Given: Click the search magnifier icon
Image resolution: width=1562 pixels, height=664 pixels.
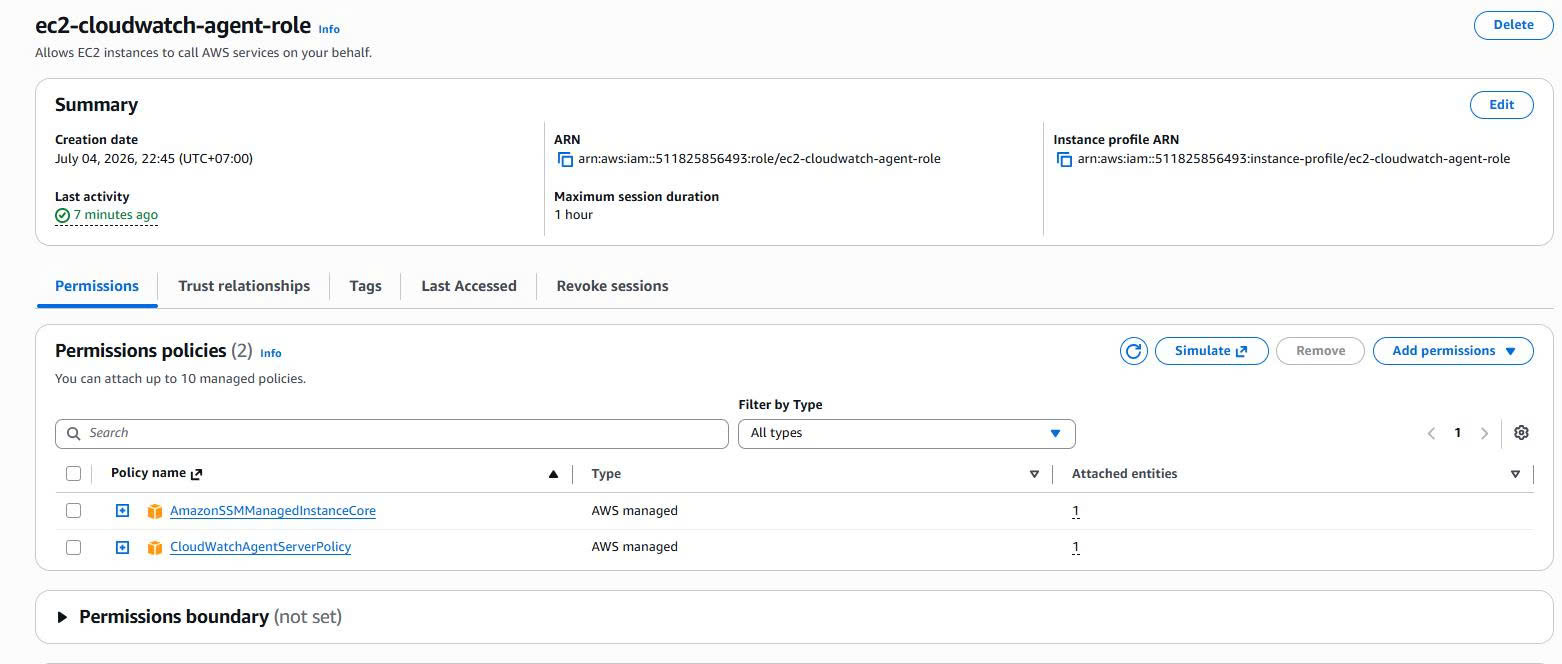Looking at the screenshot, I should pos(73,434).
